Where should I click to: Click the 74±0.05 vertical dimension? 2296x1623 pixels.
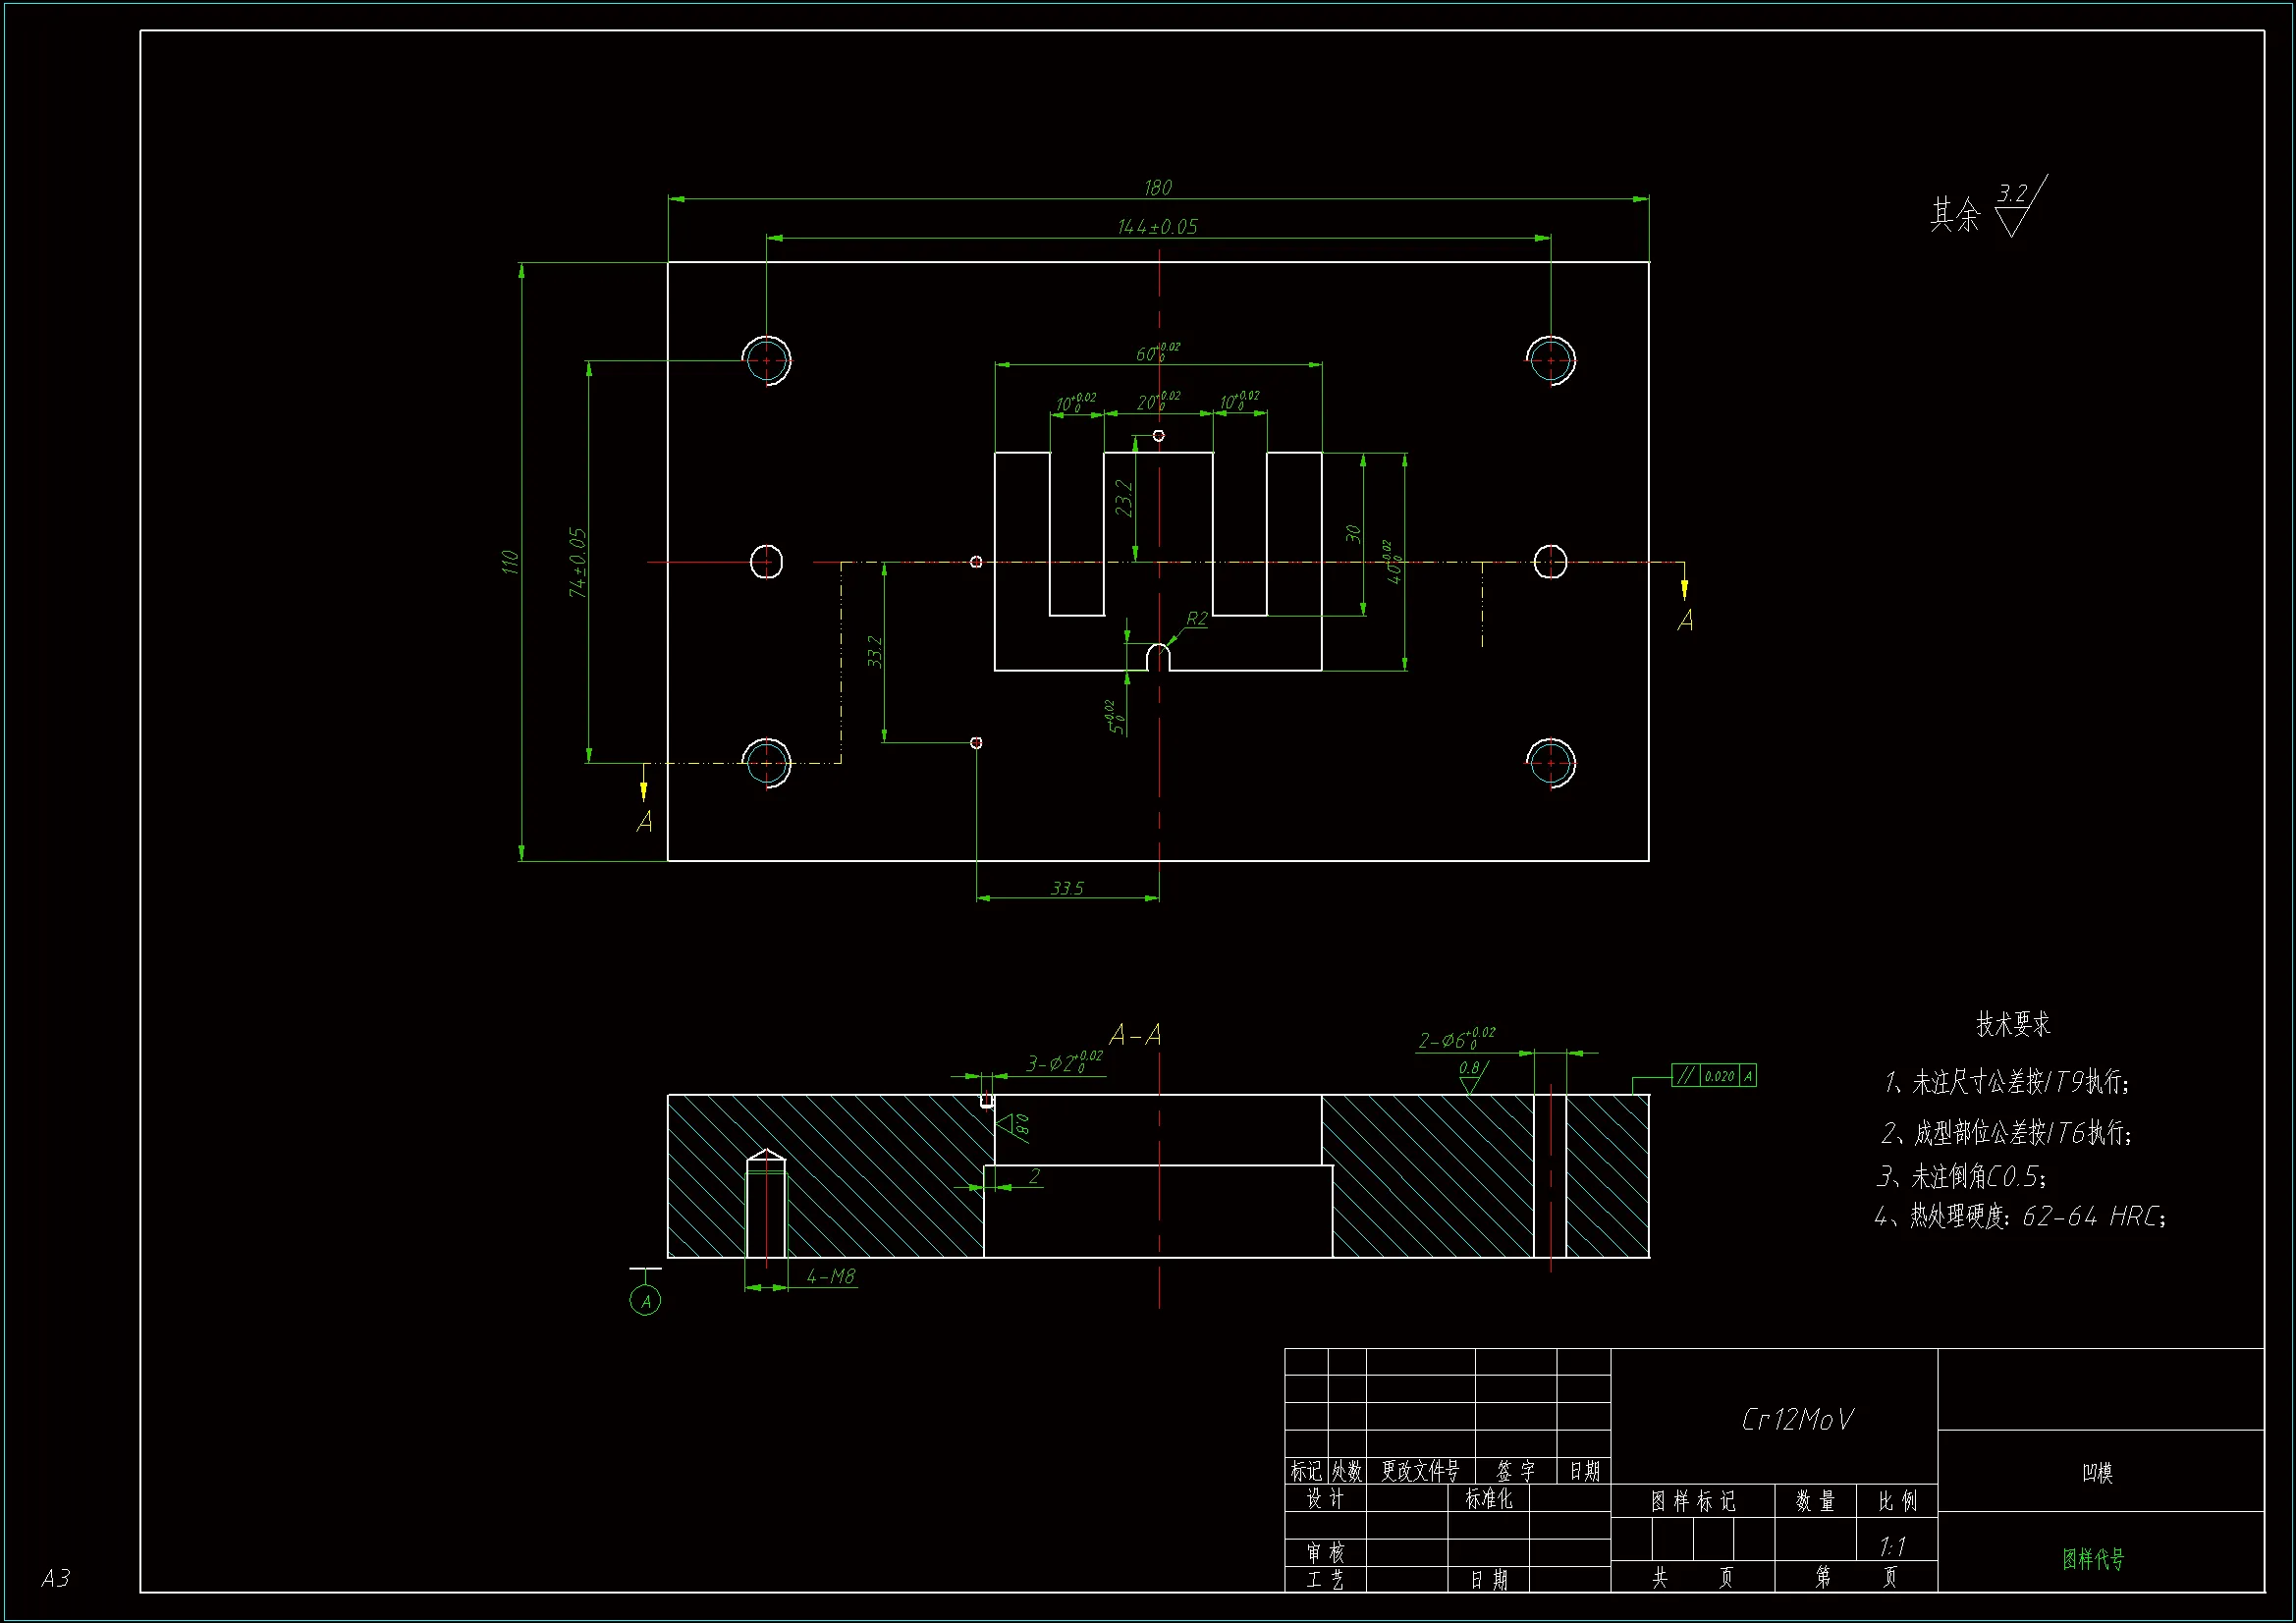(577, 562)
